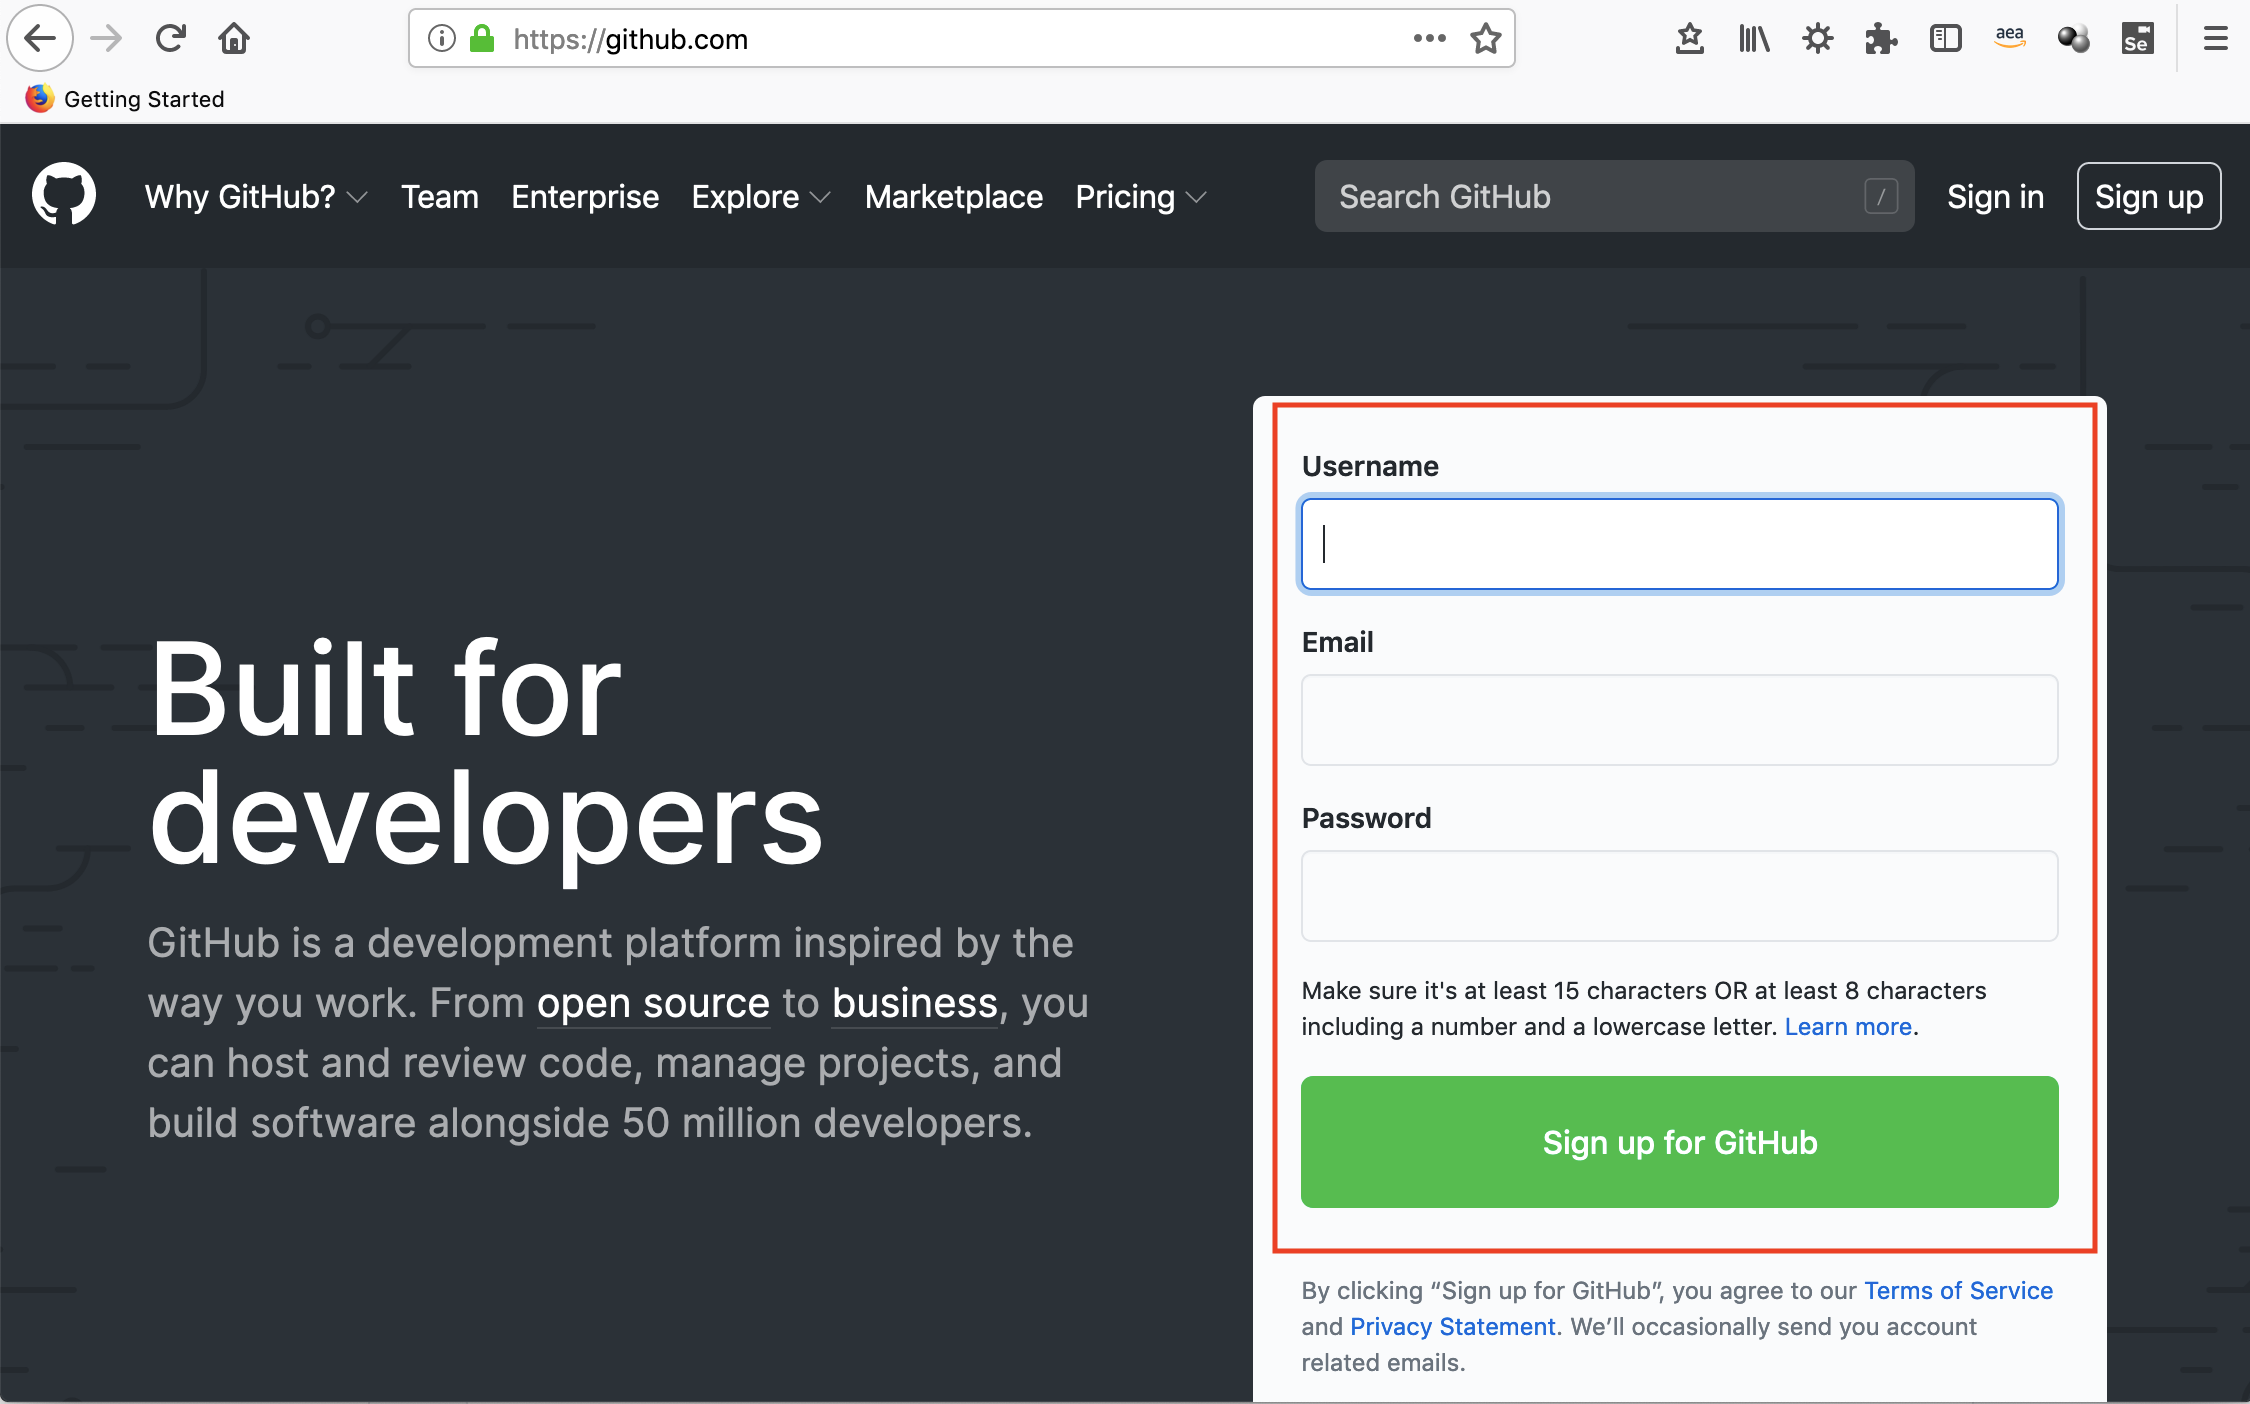The height and width of the screenshot is (1404, 2250).
Task: Go back with the browser back arrow
Action: pyautogui.click(x=40, y=39)
